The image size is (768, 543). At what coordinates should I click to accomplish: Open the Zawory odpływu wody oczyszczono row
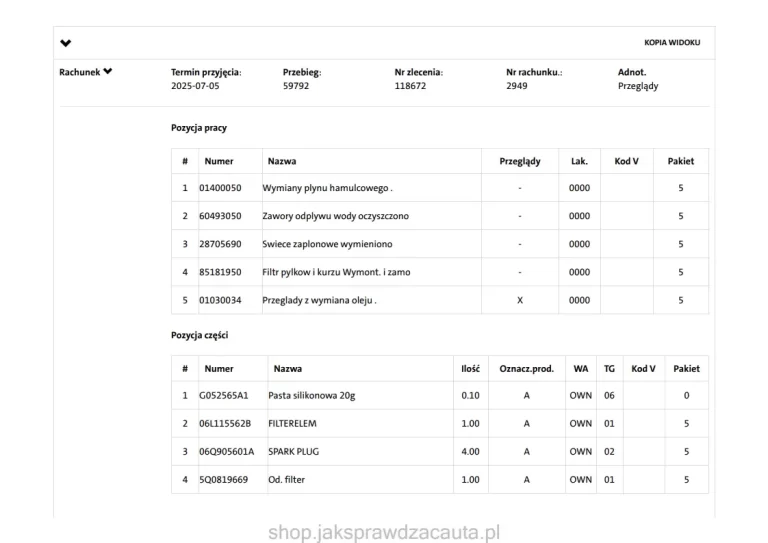coord(335,216)
